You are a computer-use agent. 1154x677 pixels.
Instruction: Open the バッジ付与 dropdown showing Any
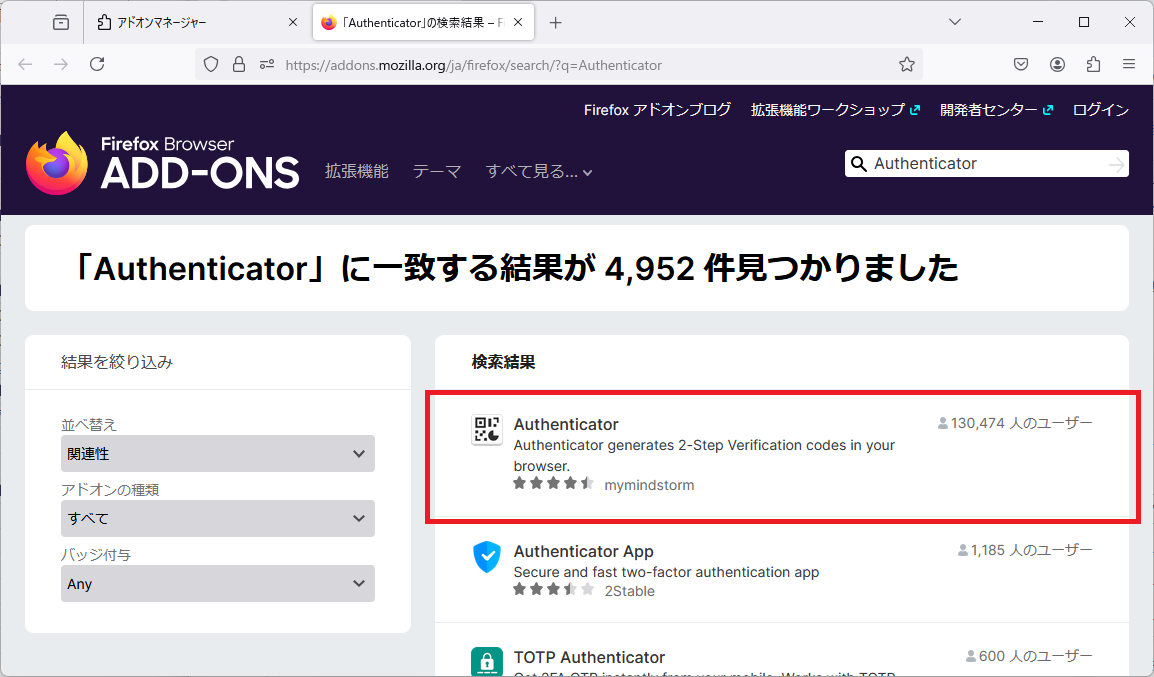(217, 583)
